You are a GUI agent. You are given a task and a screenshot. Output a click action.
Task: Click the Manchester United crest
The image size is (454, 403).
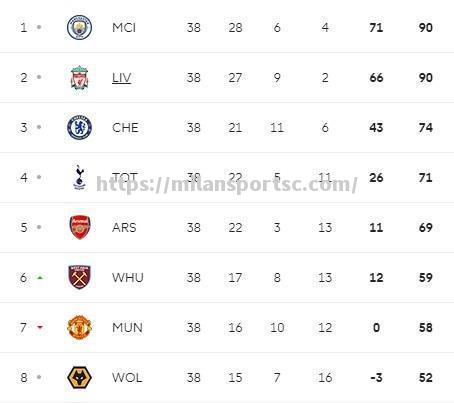pyautogui.click(x=79, y=327)
